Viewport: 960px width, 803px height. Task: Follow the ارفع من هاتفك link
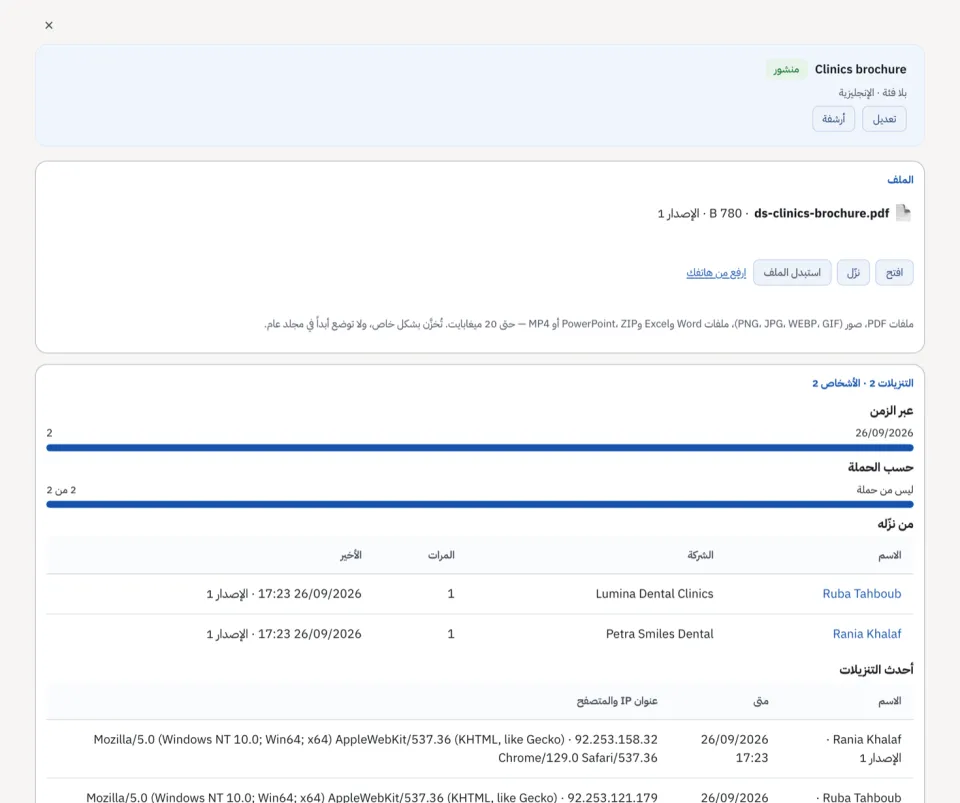point(716,272)
